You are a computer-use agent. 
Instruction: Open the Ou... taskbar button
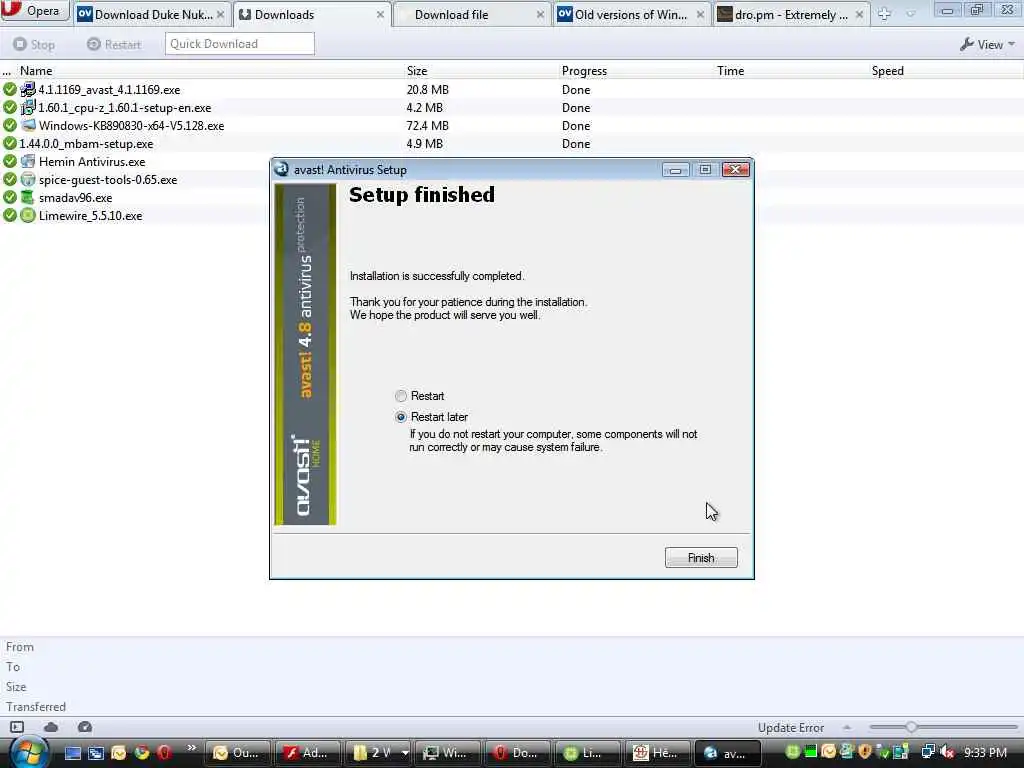click(x=236, y=753)
